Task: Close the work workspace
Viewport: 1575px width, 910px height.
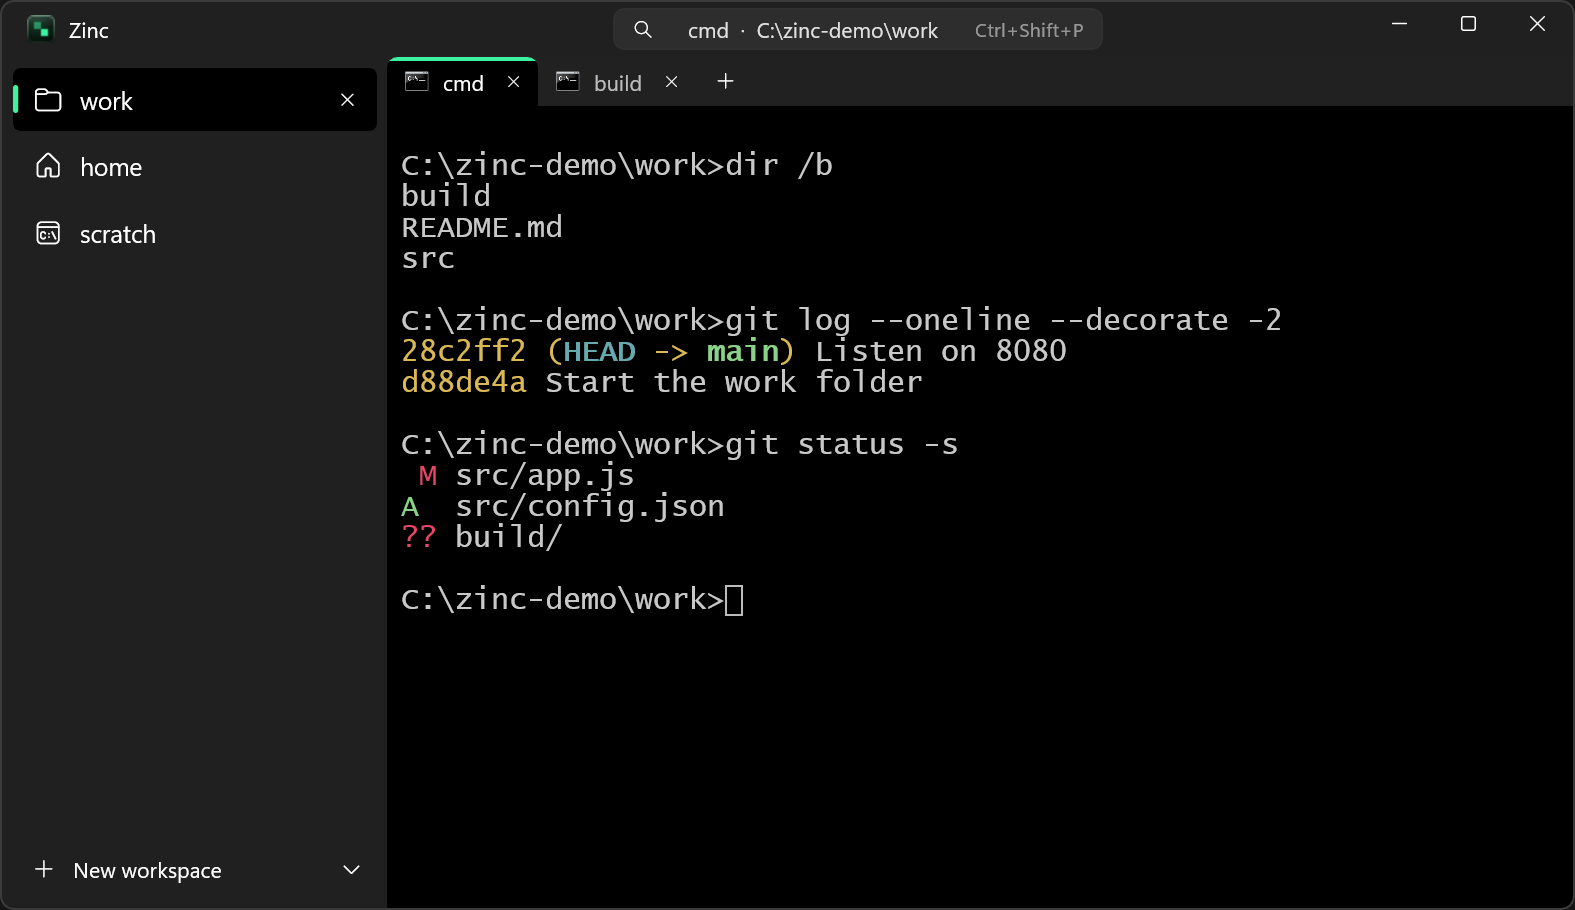Action: 347,100
